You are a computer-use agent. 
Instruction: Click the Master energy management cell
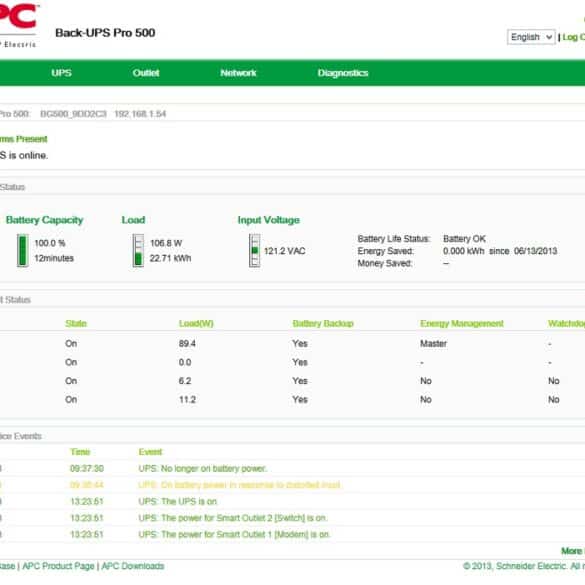pyautogui.click(x=434, y=344)
